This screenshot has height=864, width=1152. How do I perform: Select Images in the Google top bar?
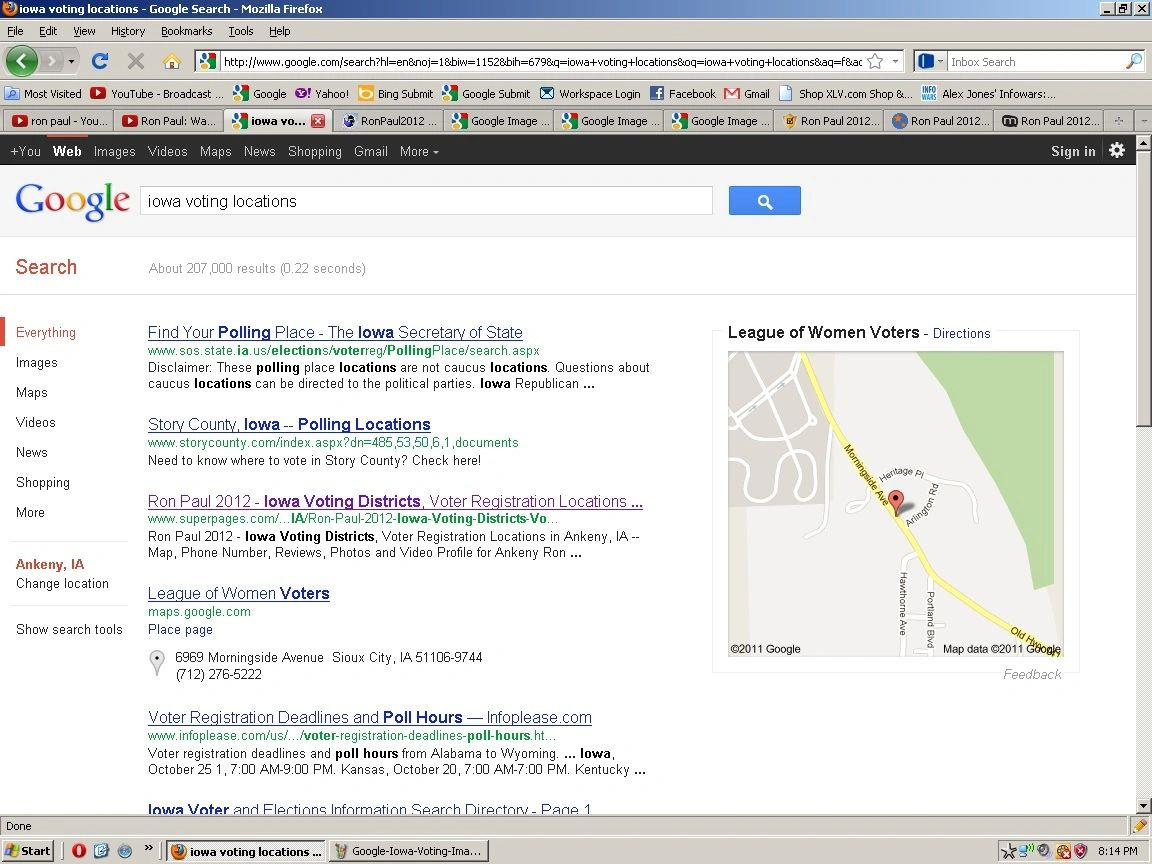115,151
